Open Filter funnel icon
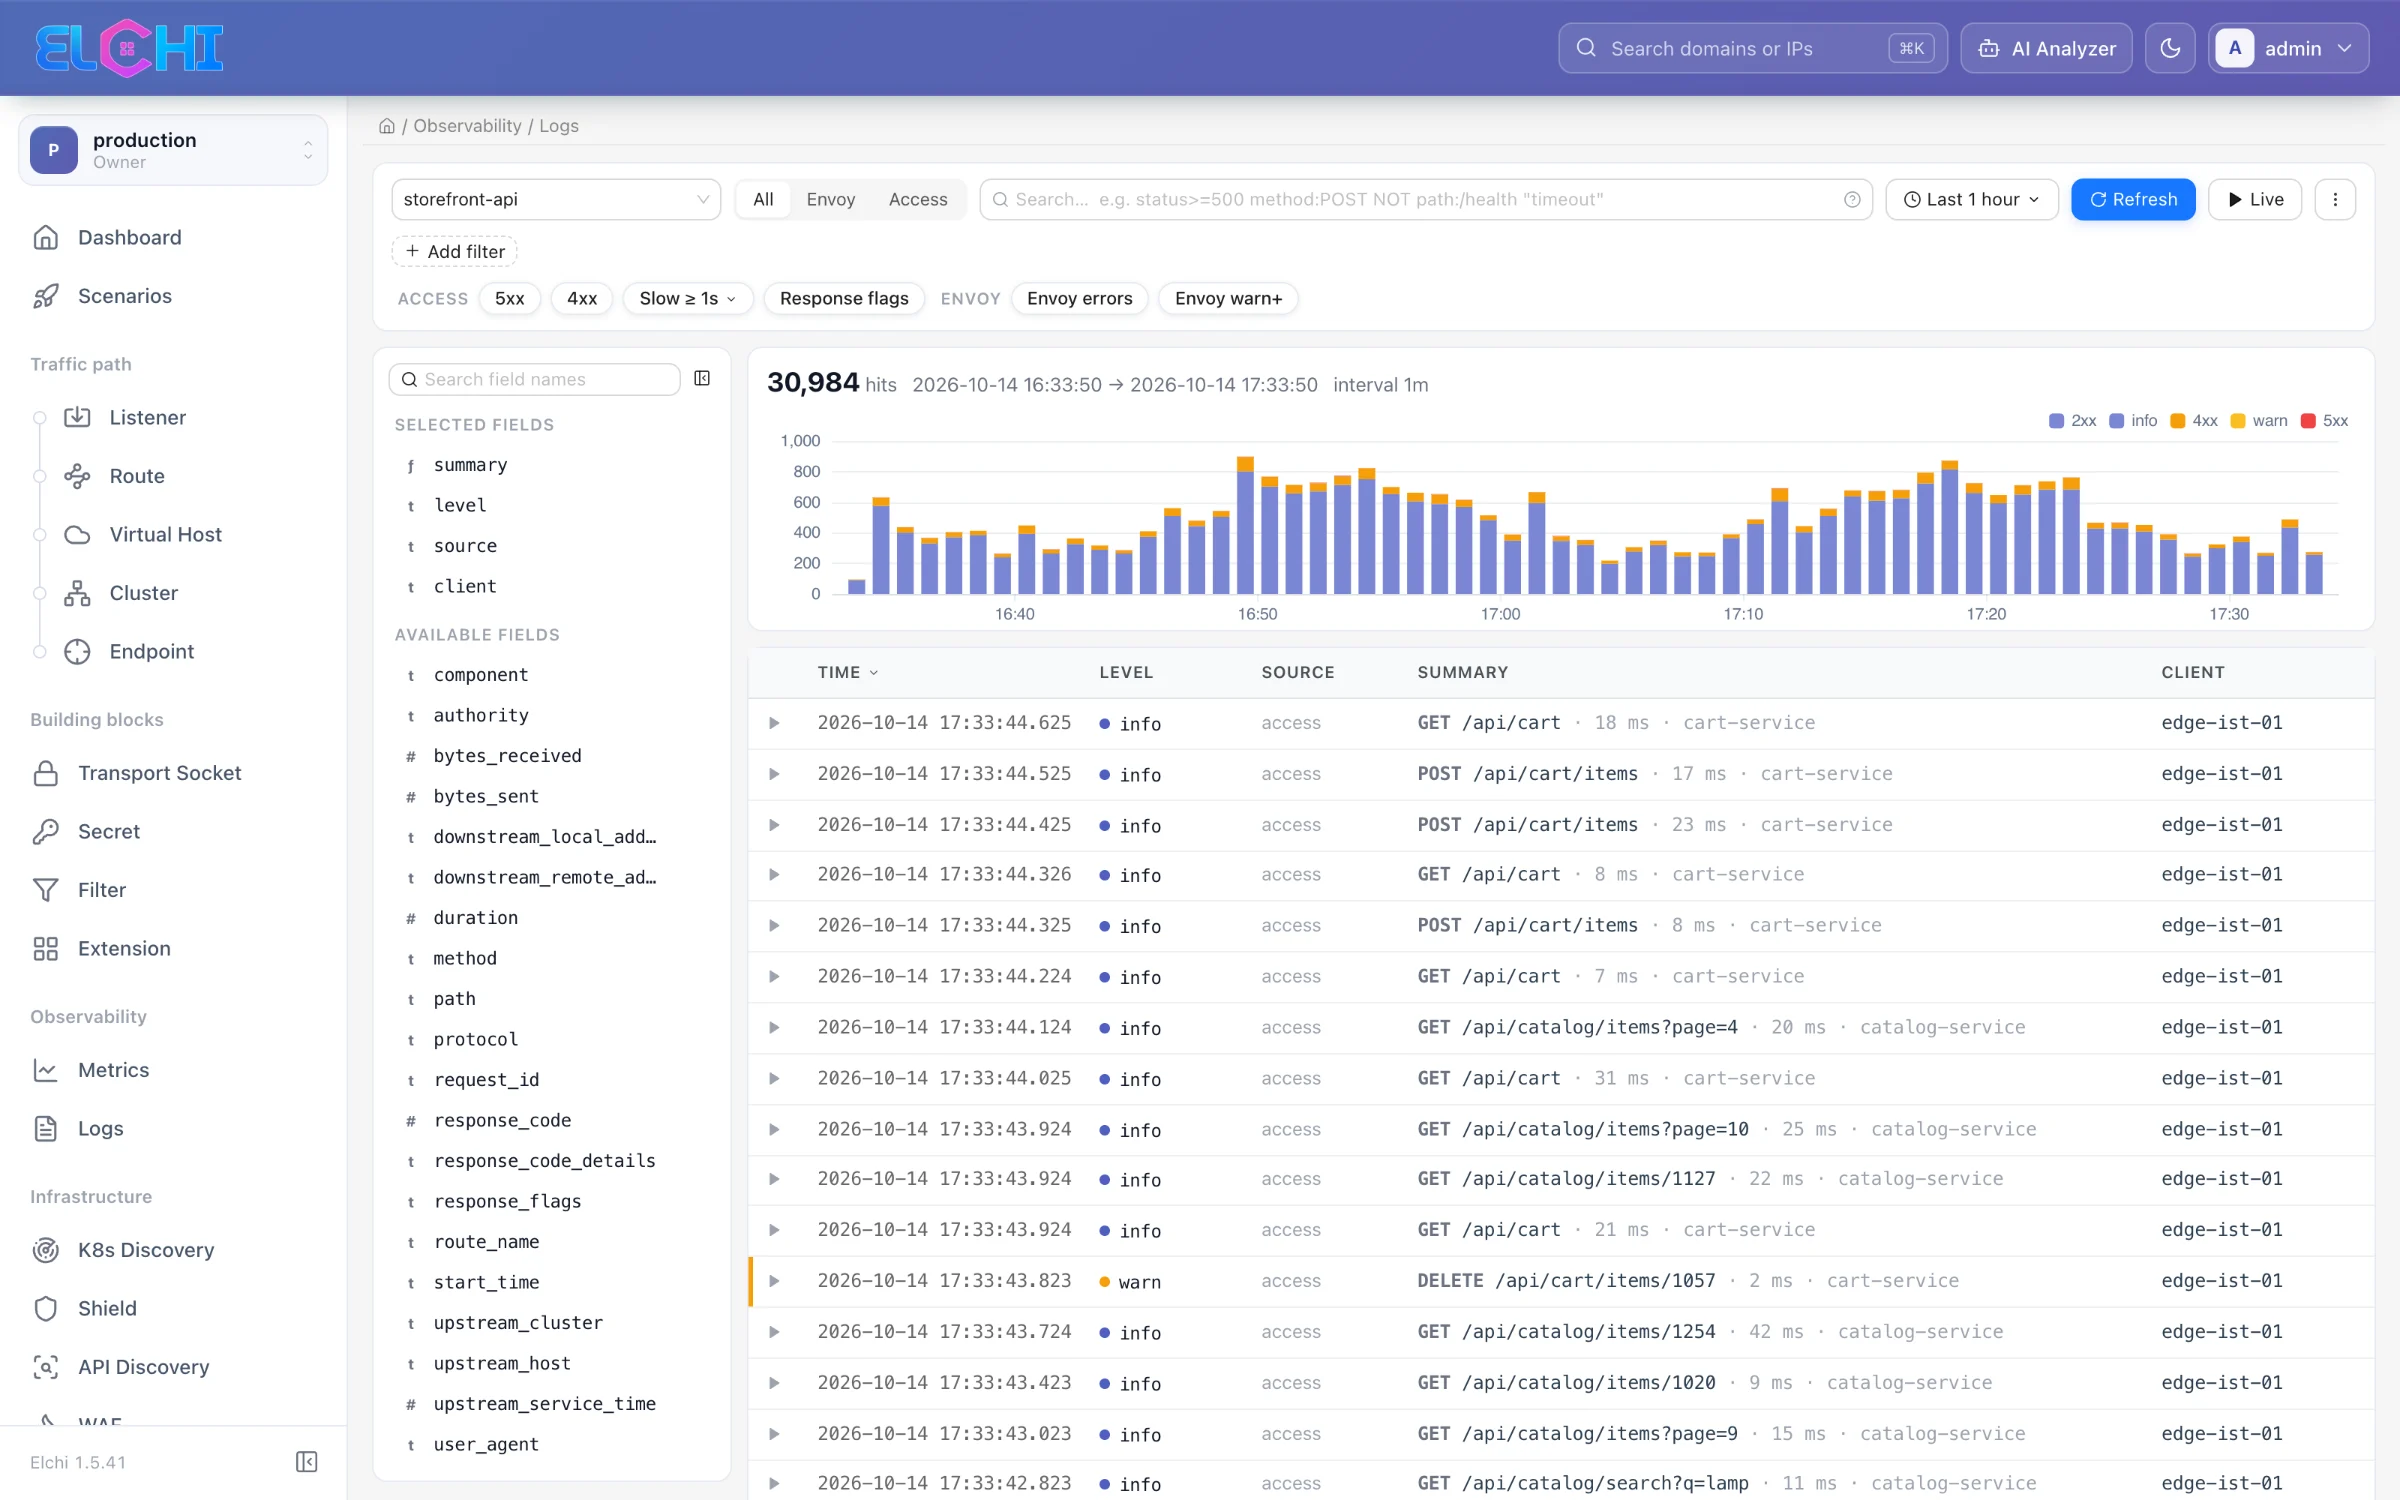Viewport: 2400px width, 1500px height. click(46, 890)
